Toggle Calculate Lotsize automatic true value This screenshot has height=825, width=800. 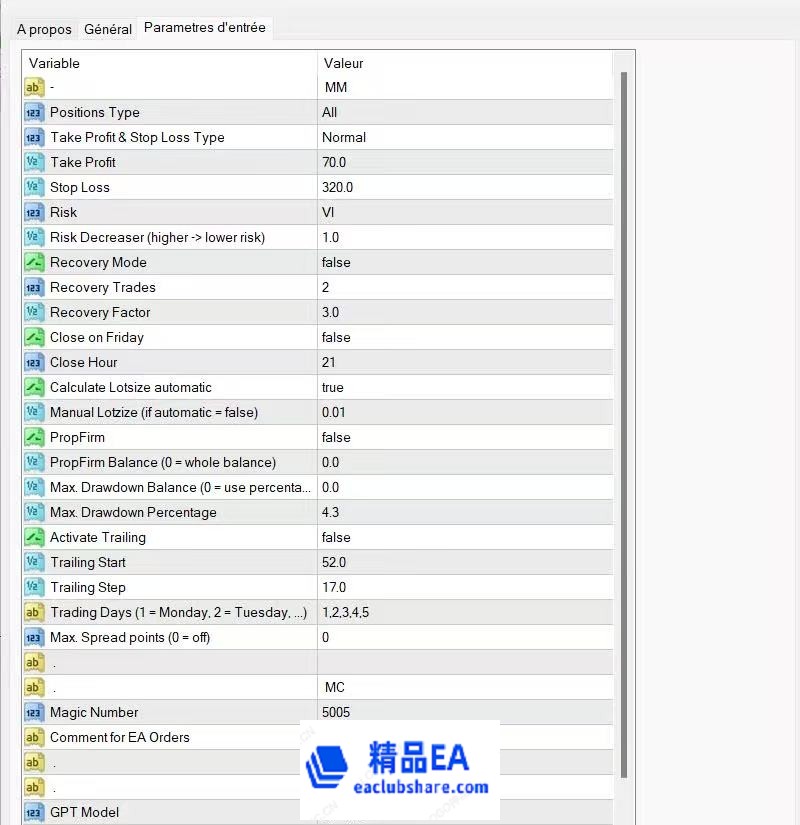point(333,388)
